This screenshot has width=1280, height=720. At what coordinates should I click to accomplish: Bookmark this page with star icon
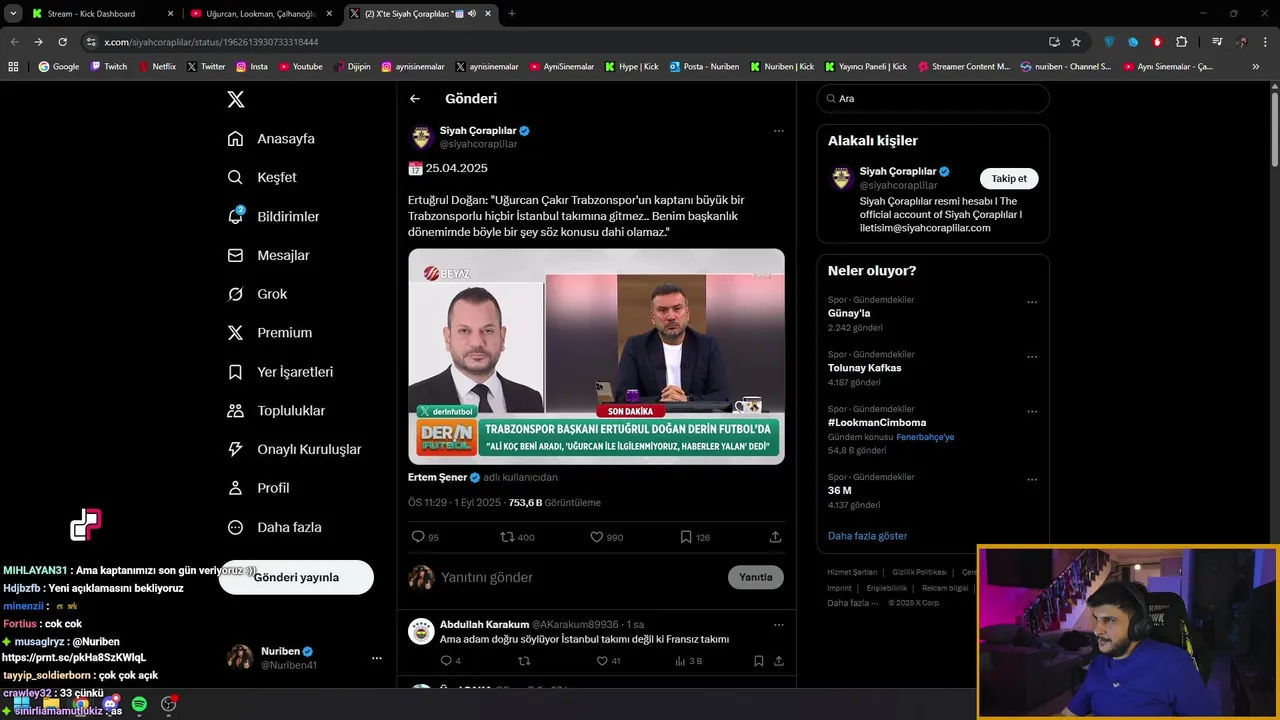coord(1076,42)
